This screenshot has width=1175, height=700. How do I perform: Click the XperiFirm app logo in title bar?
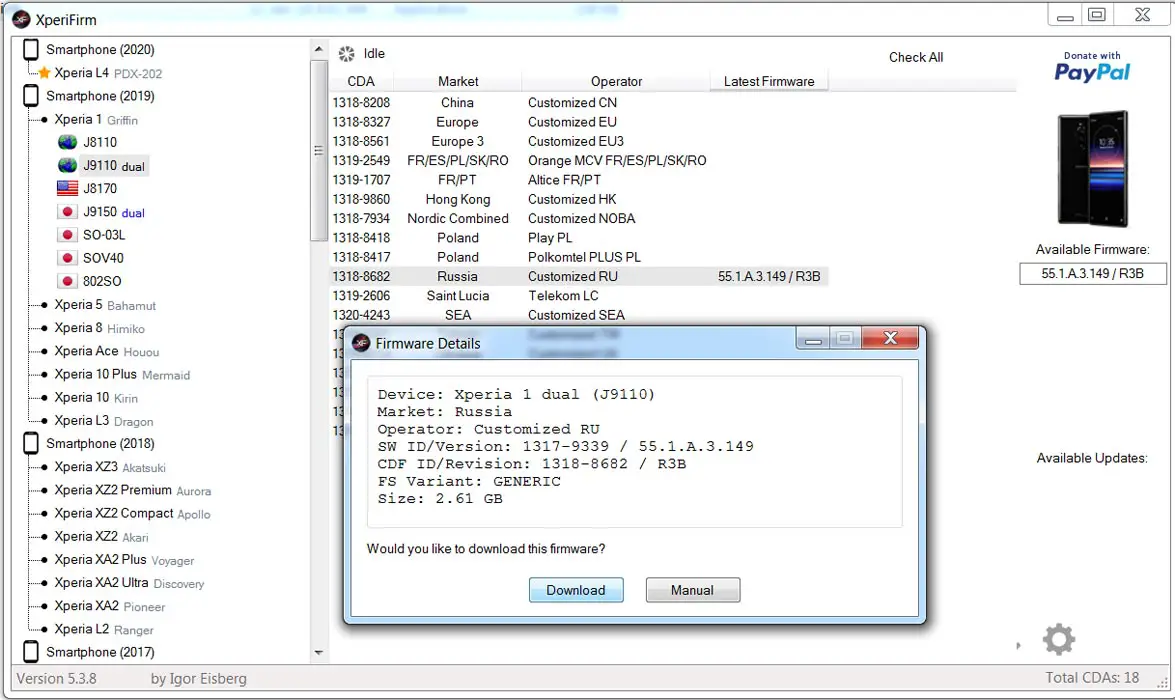click(x=21, y=19)
